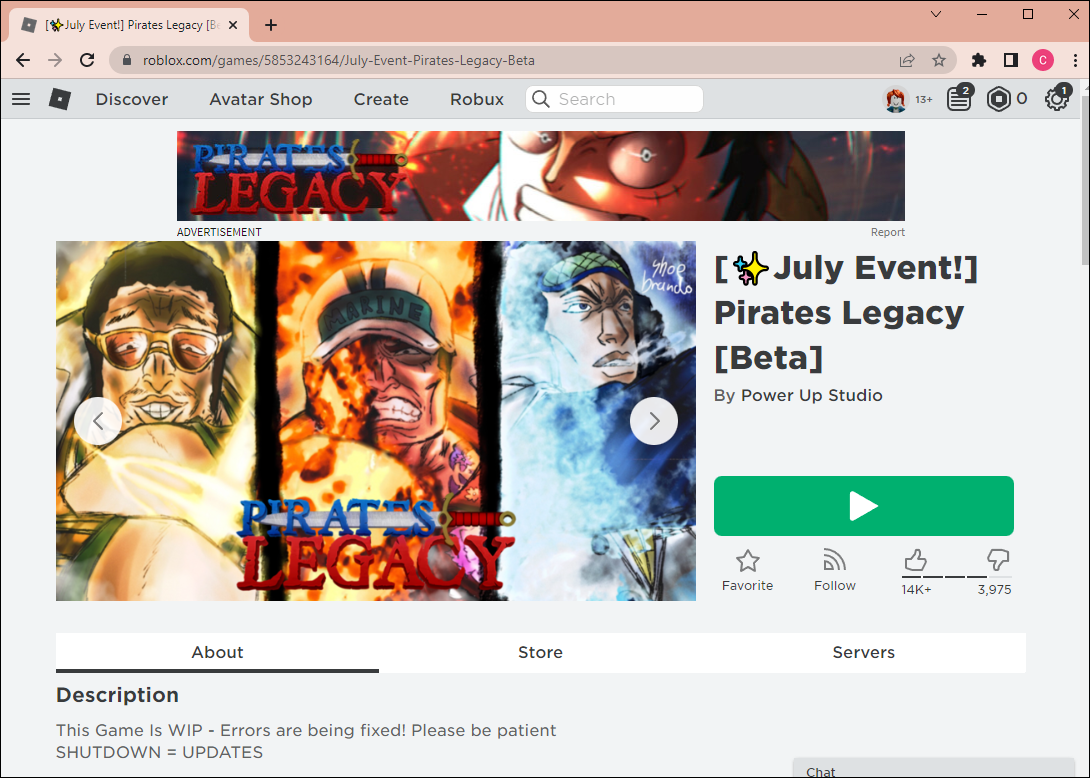
Task: Click the 'SHUTDOWN = UPDATES' description line
Action: pyautogui.click(x=159, y=752)
